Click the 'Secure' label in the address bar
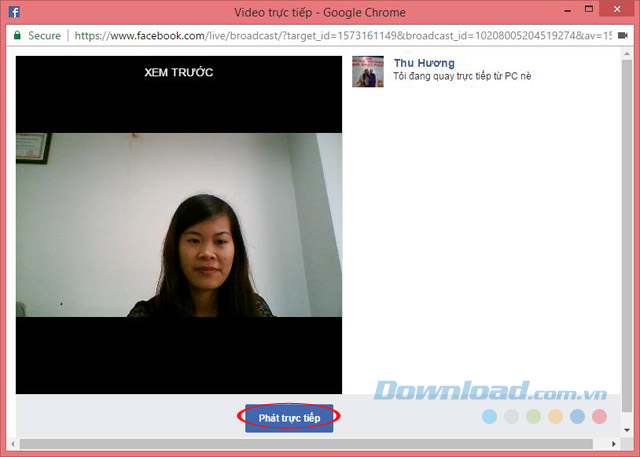The image size is (640, 457). [44, 36]
